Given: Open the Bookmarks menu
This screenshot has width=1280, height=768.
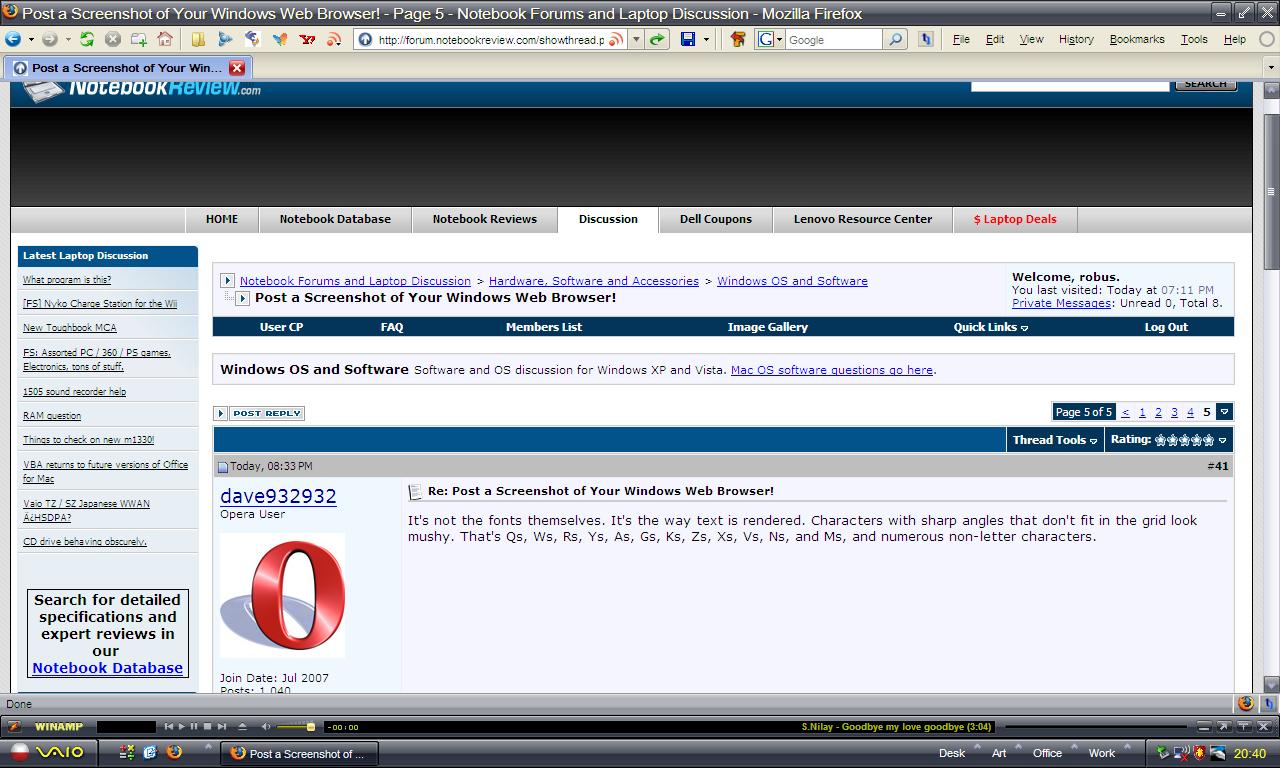Looking at the screenshot, I should point(1137,39).
